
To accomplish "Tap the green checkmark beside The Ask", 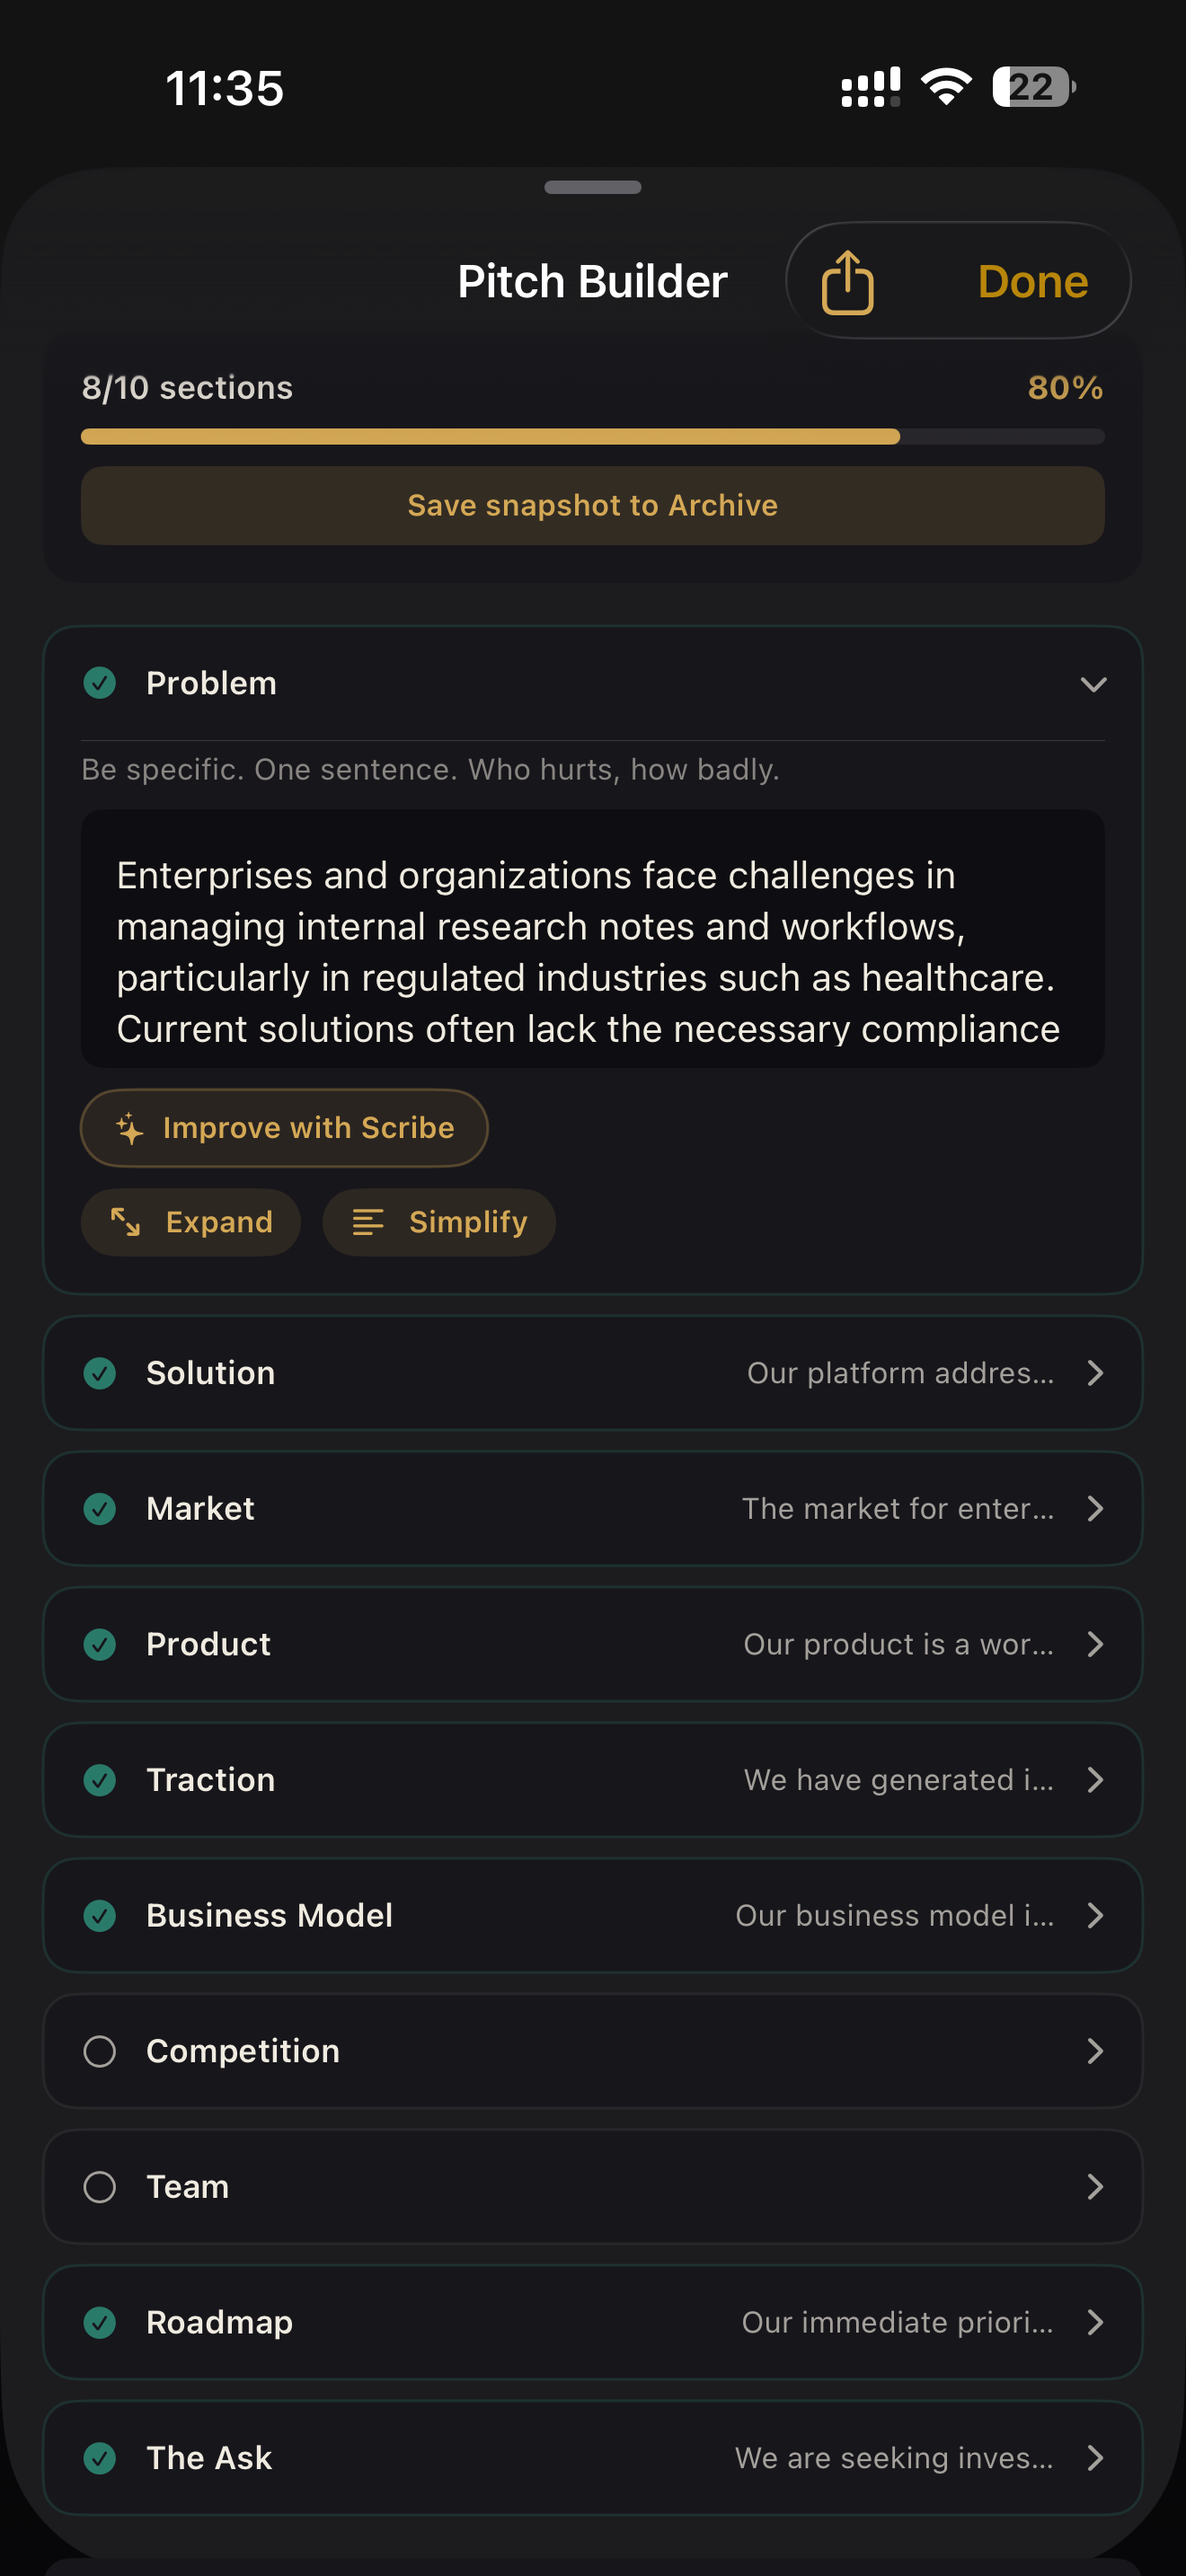I will (x=100, y=2458).
